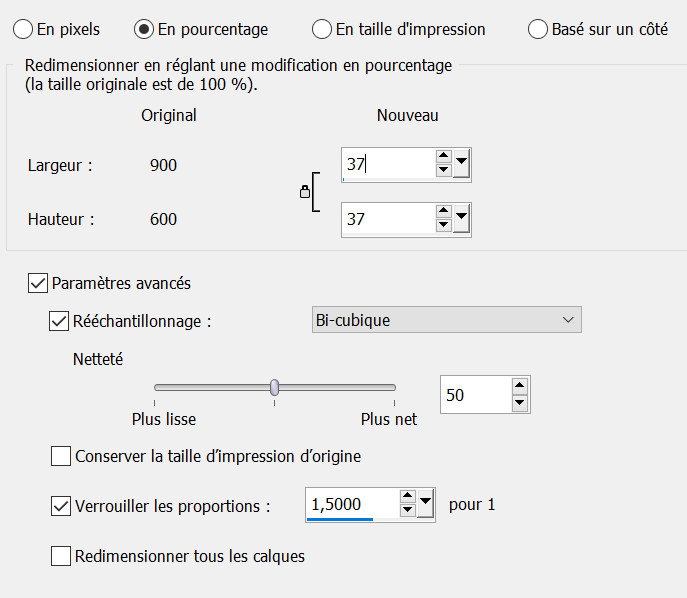Open the Largeur field dropdown arrow
The height and width of the screenshot is (598, 687).
[461, 163]
